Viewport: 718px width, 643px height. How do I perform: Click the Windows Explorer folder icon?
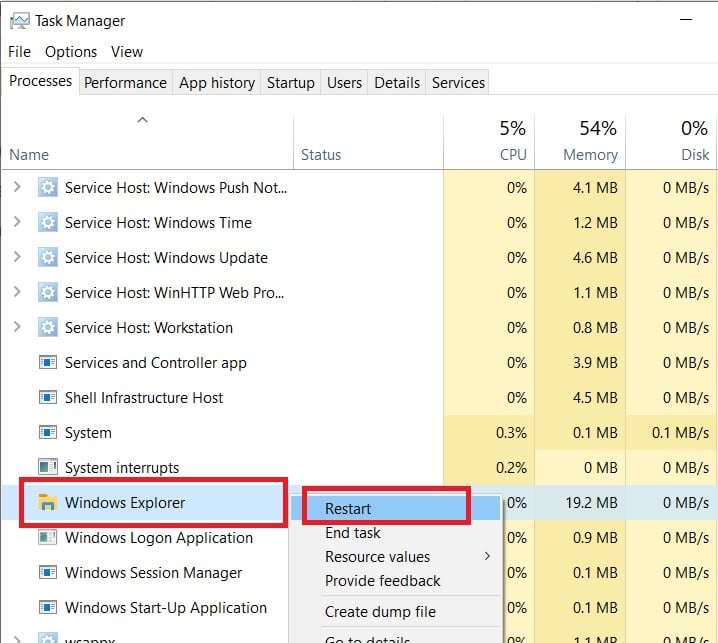46,502
